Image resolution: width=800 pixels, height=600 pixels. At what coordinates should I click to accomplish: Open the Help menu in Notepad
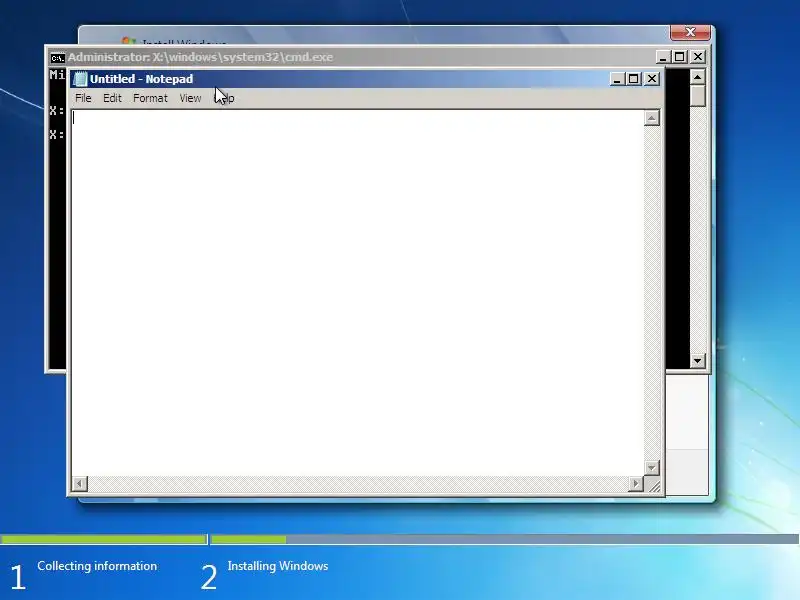click(224, 98)
